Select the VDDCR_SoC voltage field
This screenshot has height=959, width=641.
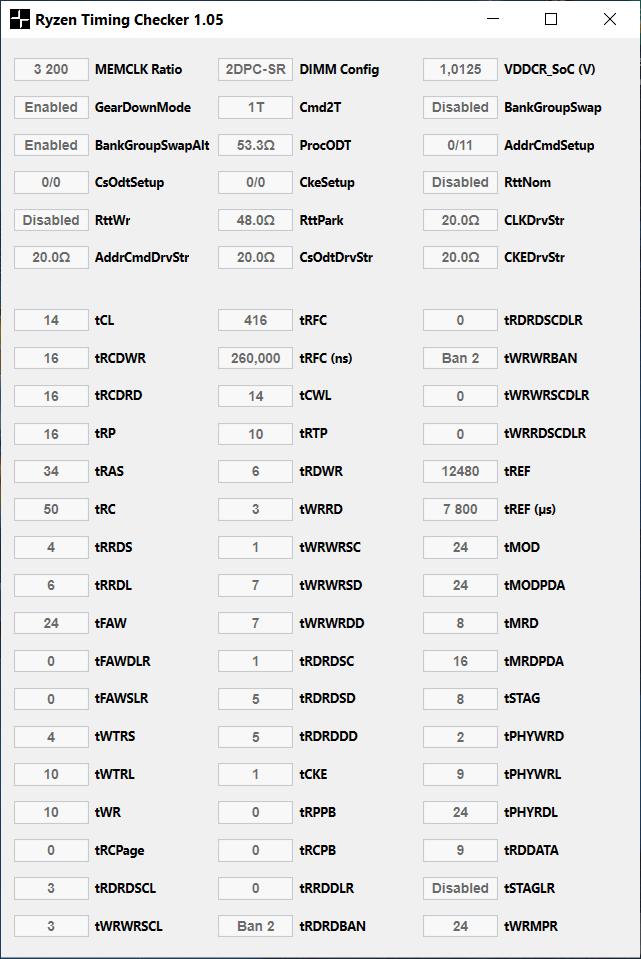pyautogui.click(x=460, y=69)
